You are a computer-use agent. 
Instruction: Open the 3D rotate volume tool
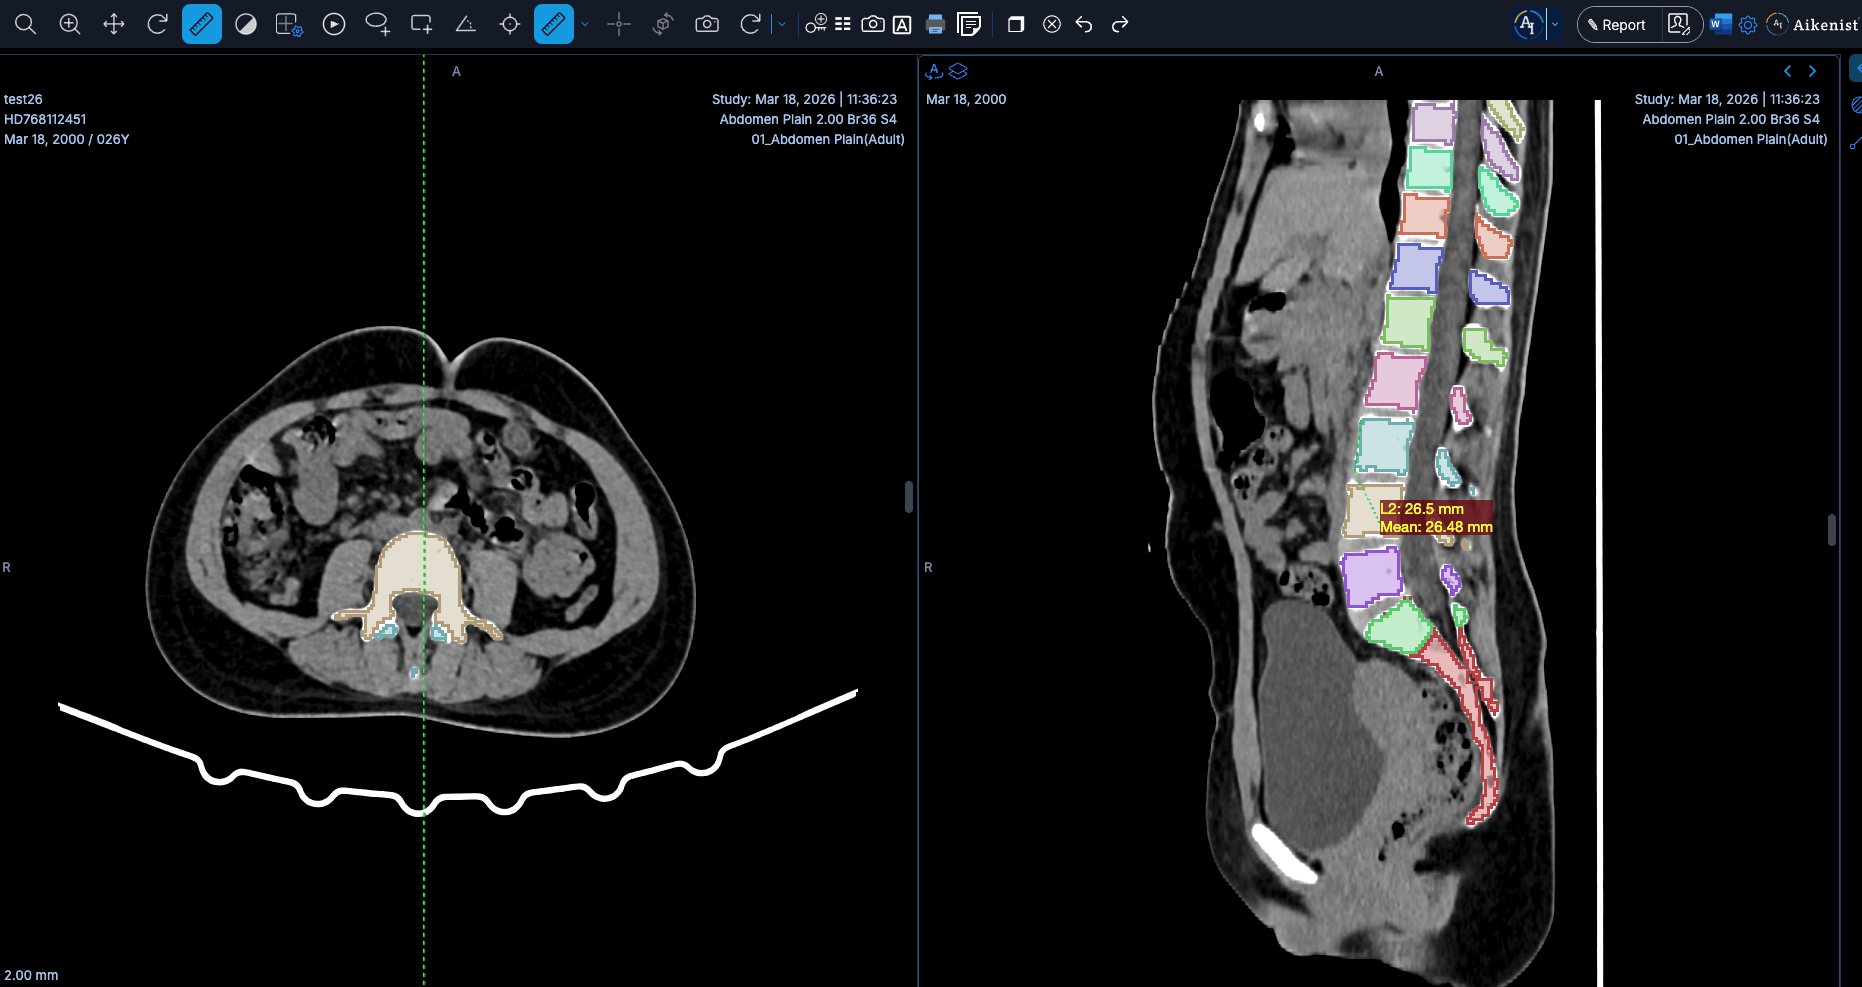[x=662, y=24]
